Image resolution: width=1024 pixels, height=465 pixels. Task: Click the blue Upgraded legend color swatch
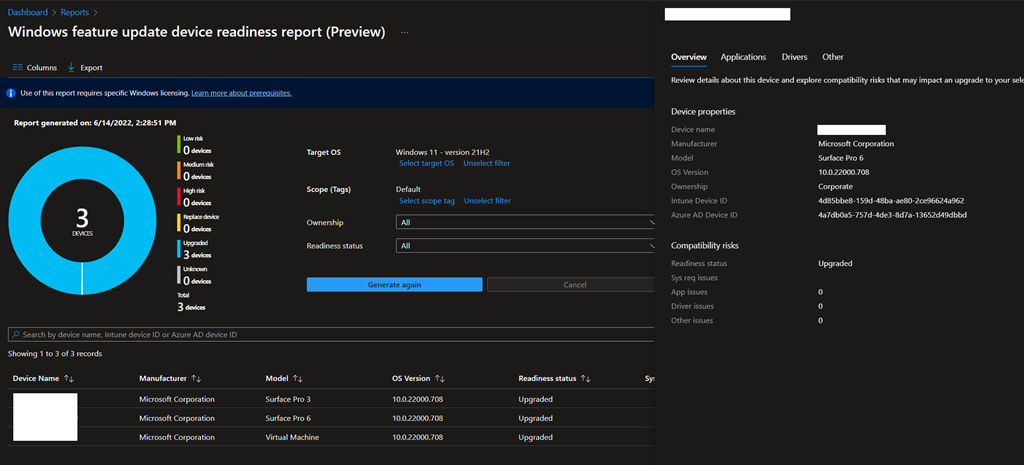coord(178,249)
